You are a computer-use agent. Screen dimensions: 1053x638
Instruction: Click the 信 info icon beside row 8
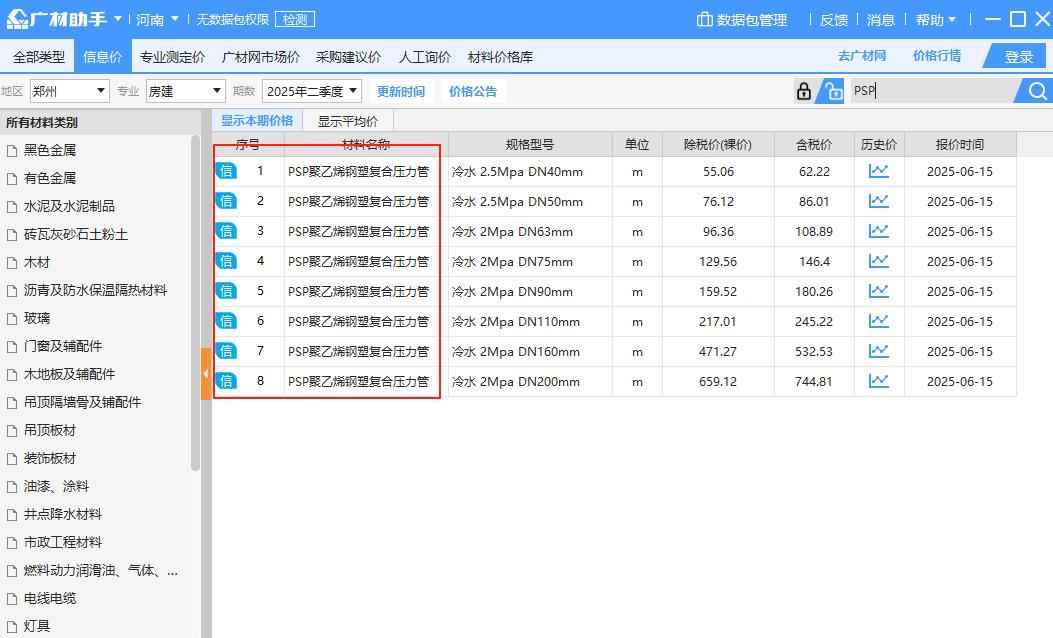(227, 381)
